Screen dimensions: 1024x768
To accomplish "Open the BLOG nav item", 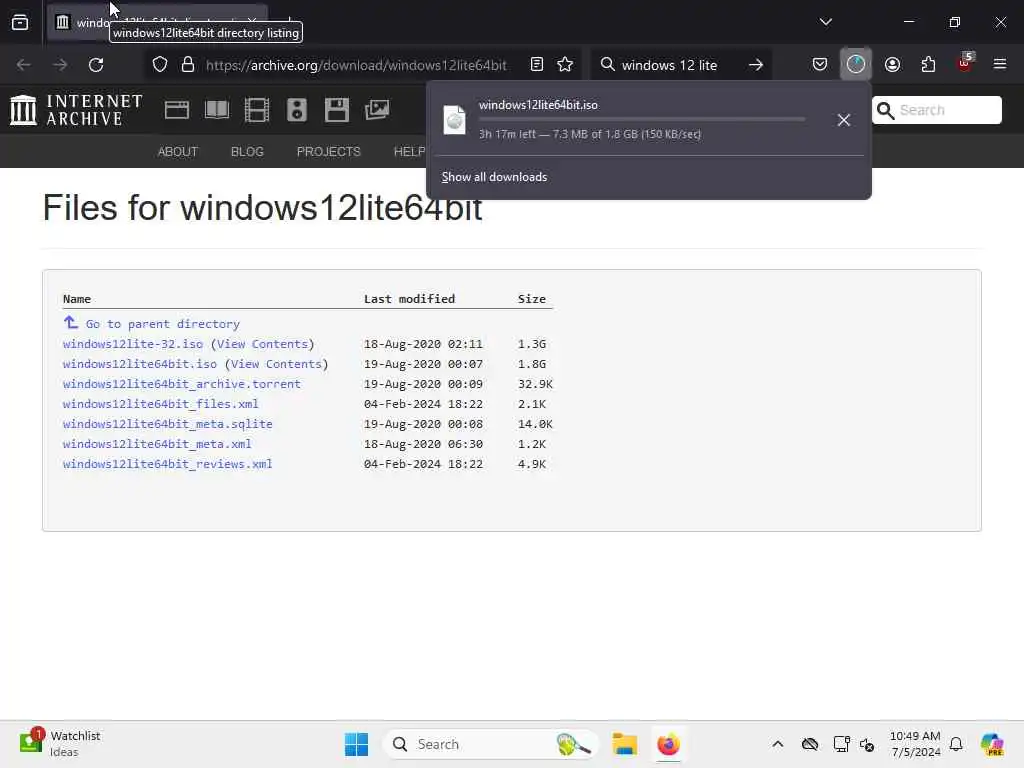I will click(247, 152).
